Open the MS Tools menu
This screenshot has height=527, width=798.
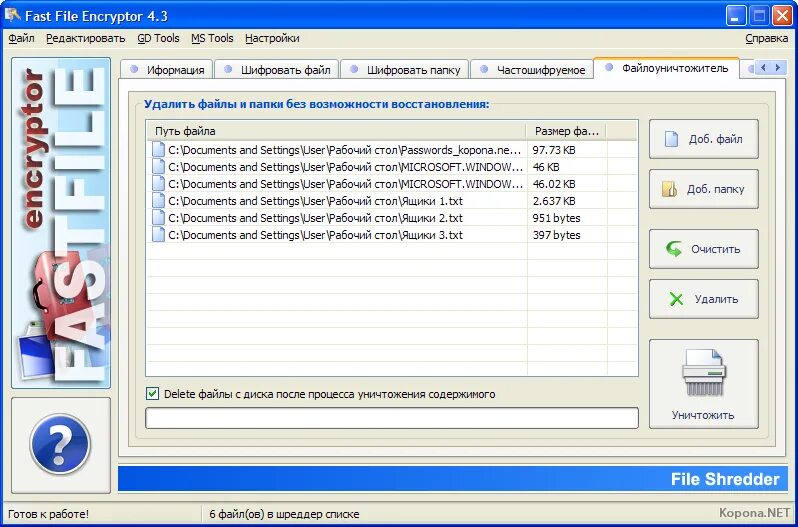coord(212,38)
